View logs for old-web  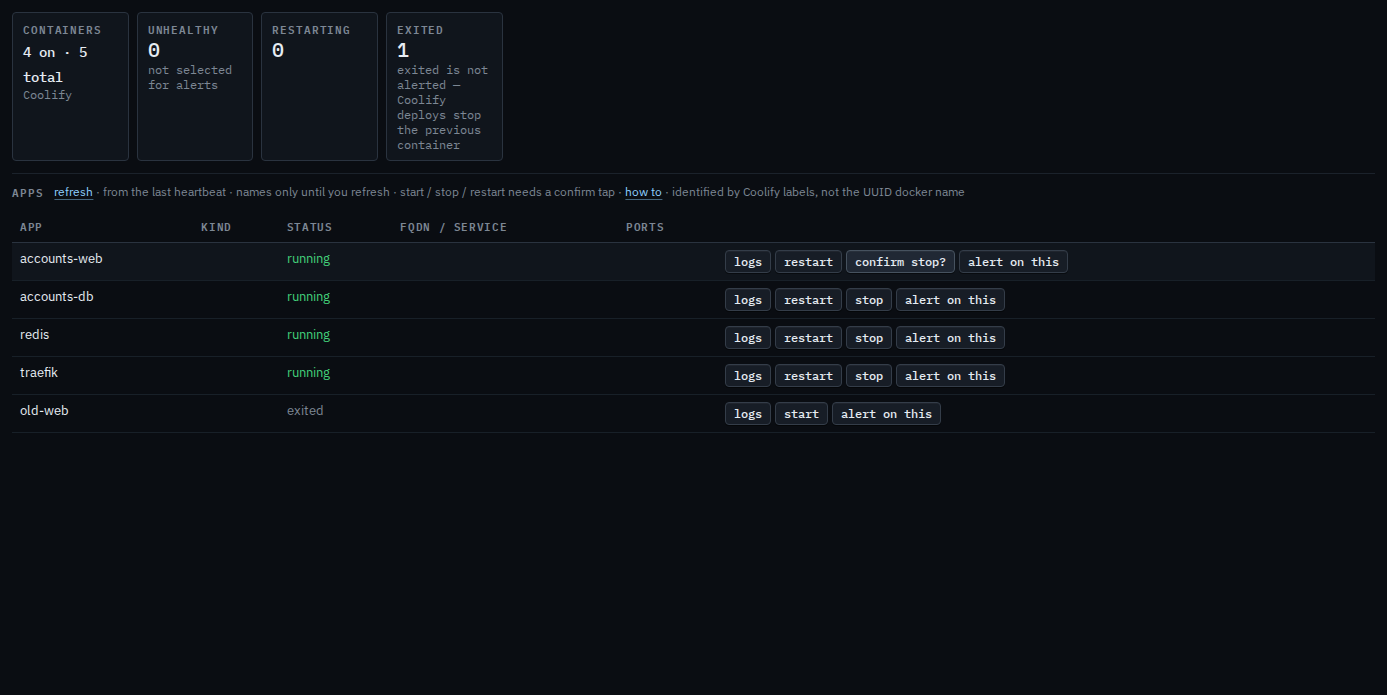click(748, 414)
